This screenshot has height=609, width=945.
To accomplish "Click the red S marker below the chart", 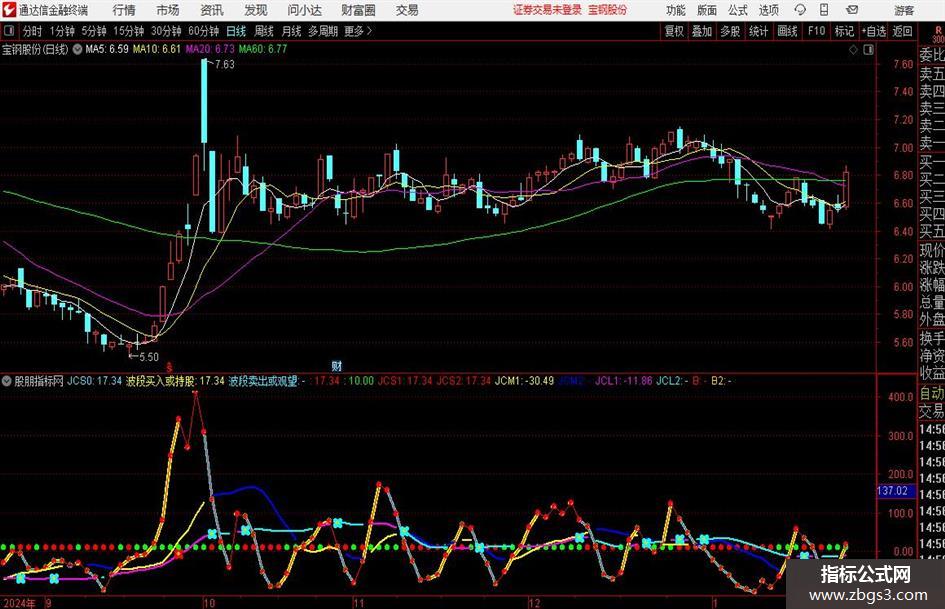I will pos(169,367).
